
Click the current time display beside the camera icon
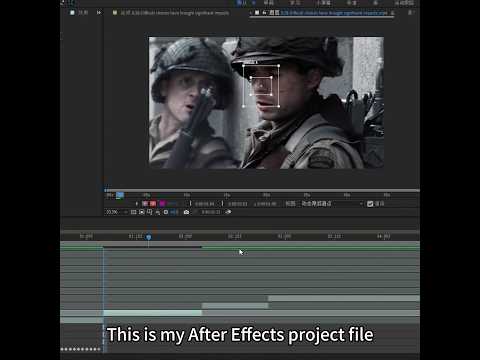[211, 212]
